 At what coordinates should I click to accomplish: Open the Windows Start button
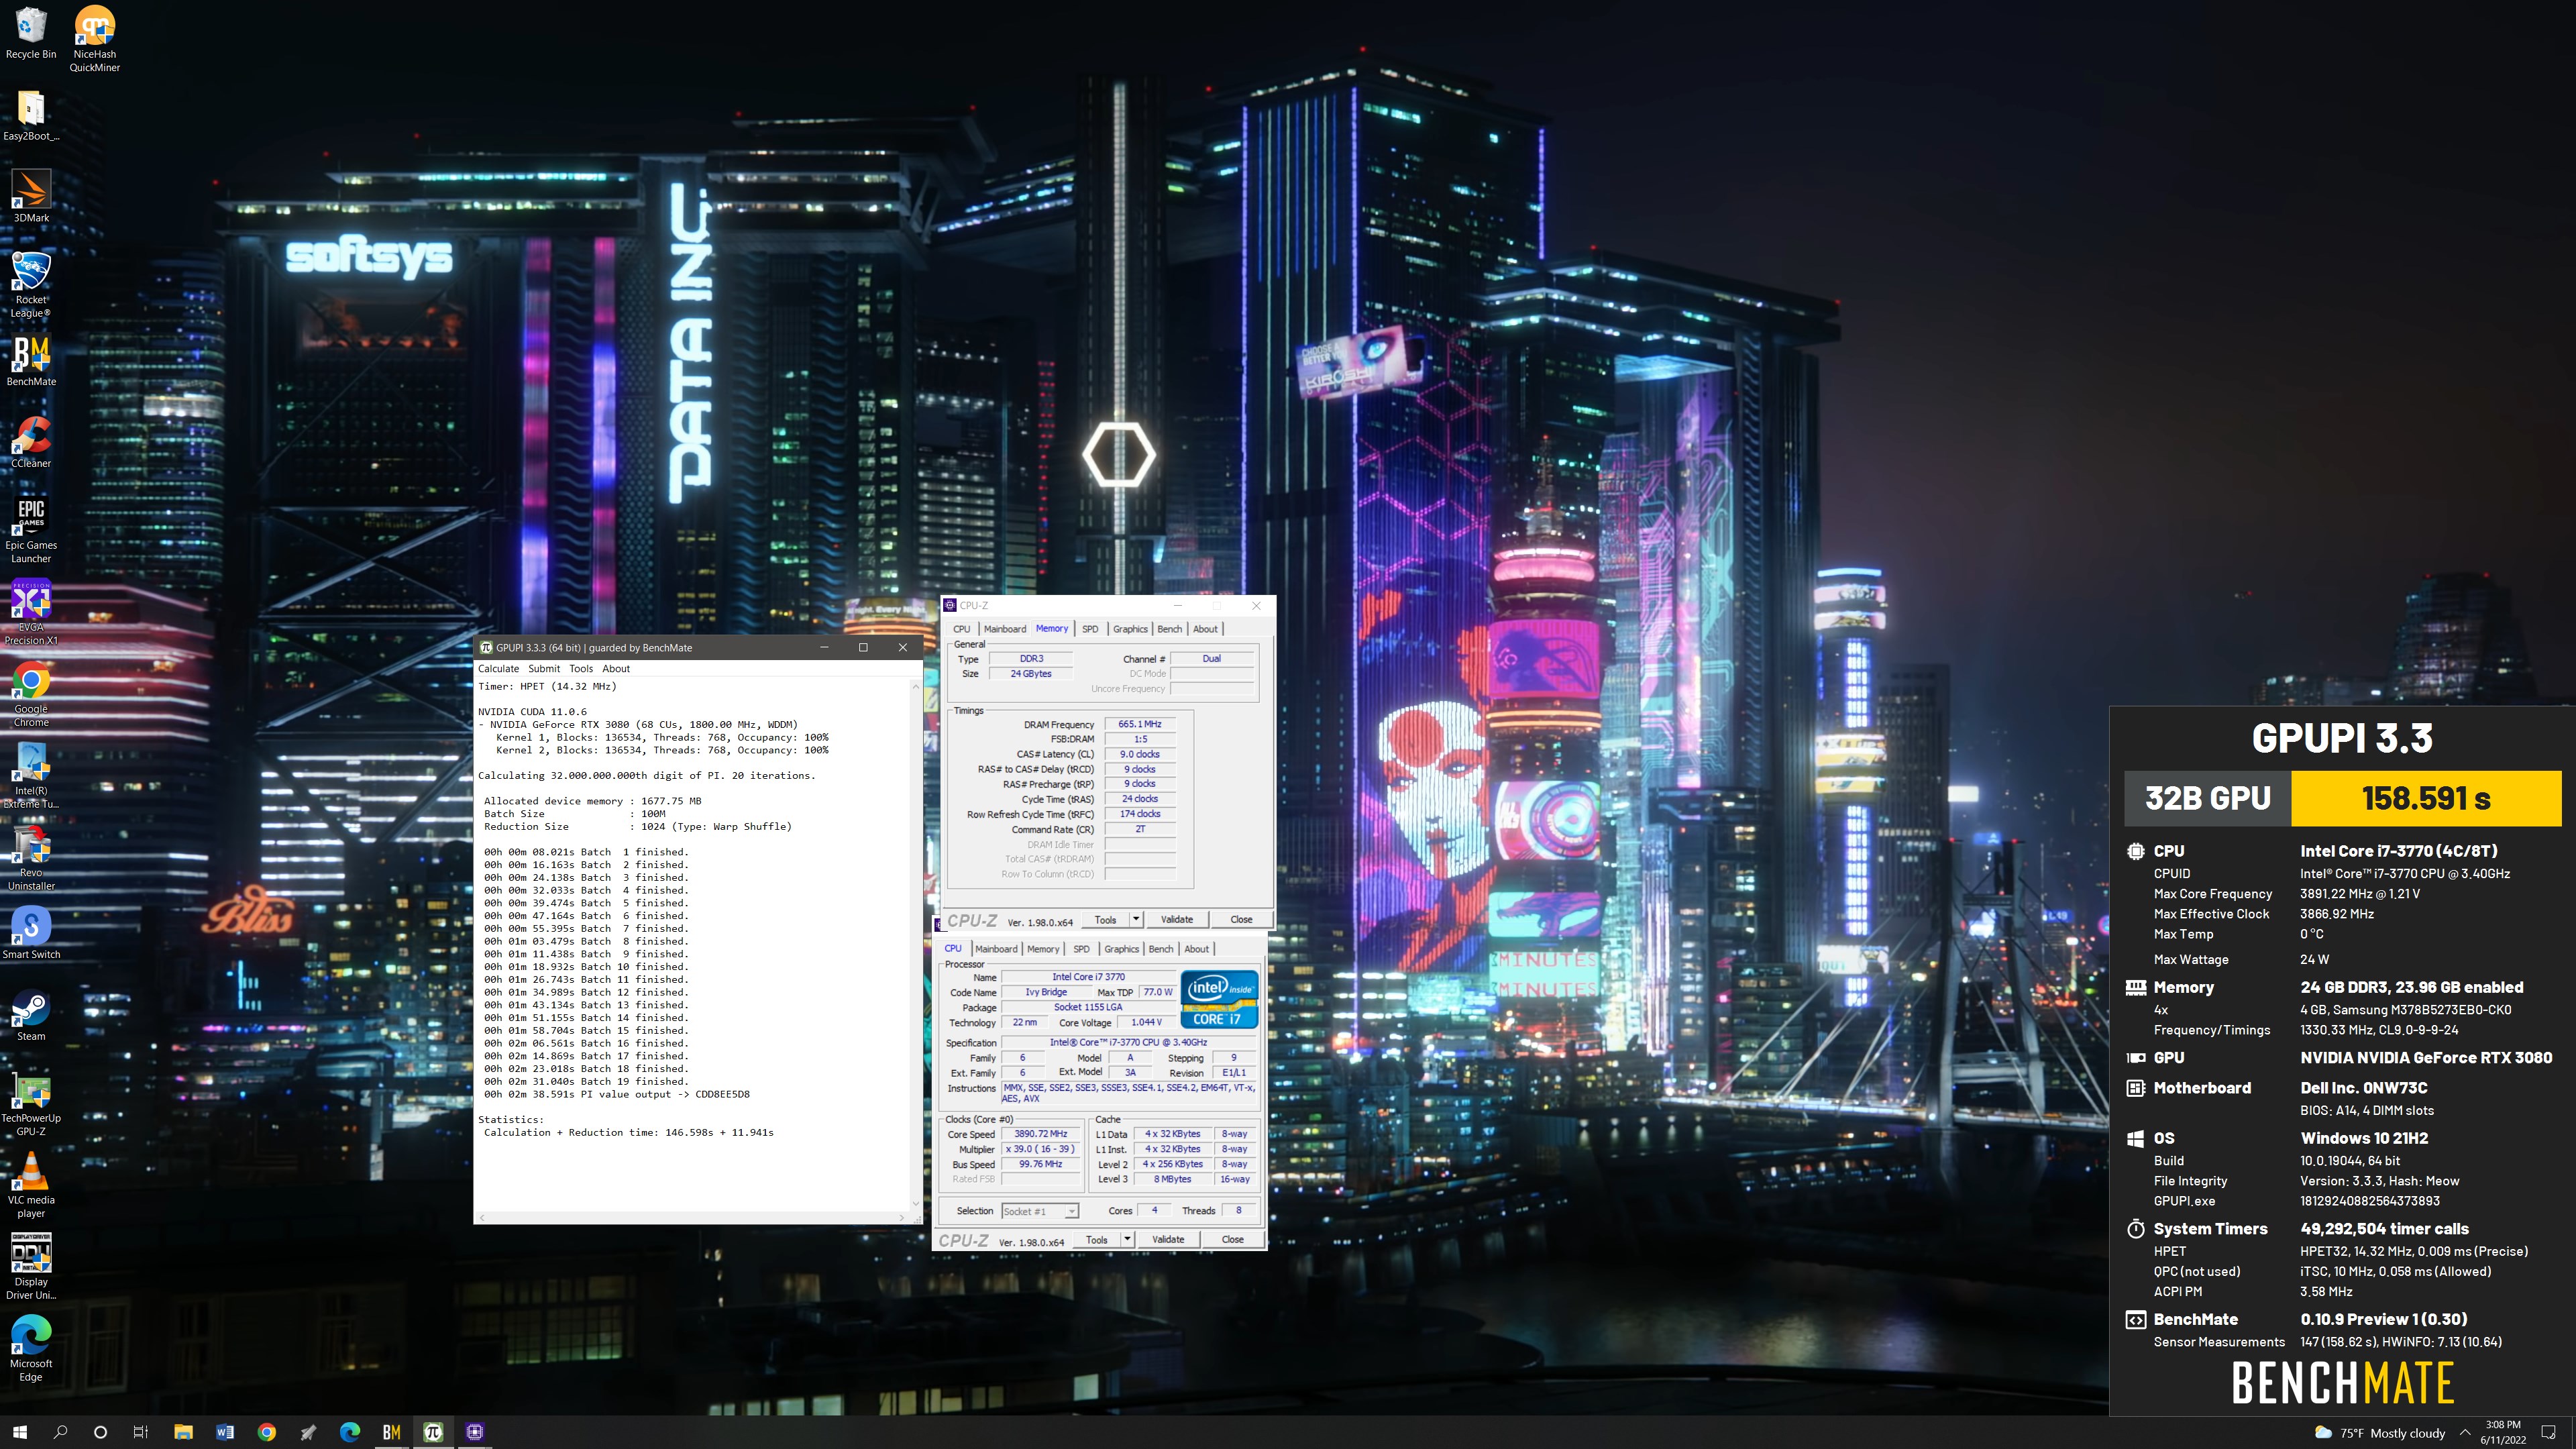coord(19,1432)
